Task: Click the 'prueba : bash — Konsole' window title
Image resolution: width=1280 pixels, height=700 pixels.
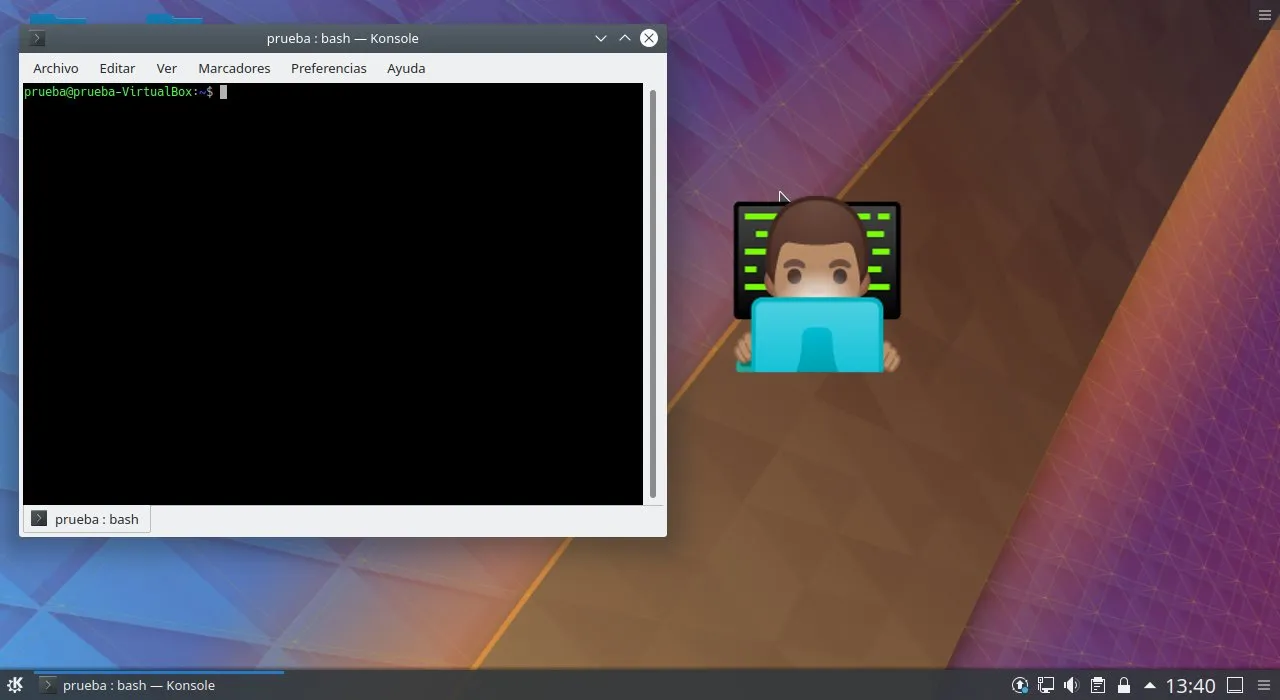Action: click(342, 38)
